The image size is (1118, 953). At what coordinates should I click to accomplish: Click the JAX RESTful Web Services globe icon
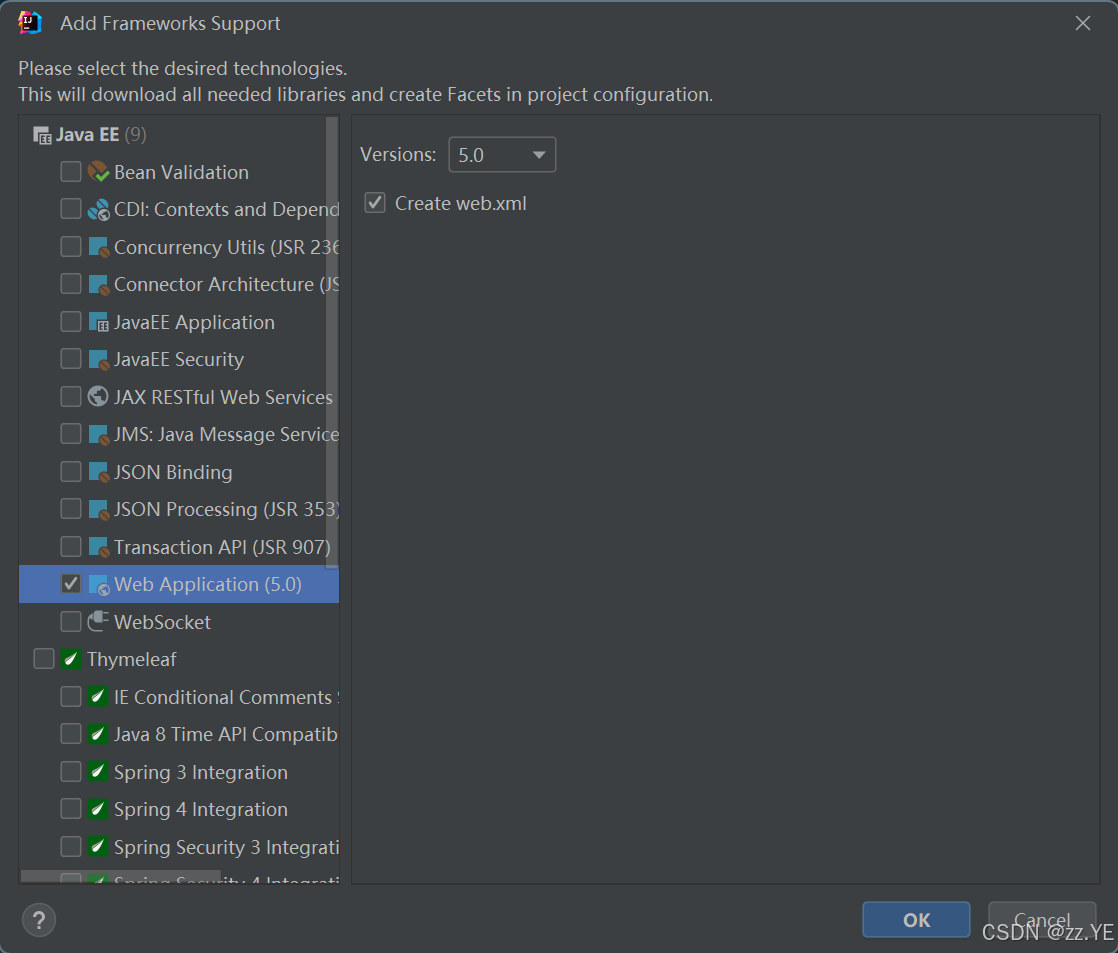coord(98,396)
